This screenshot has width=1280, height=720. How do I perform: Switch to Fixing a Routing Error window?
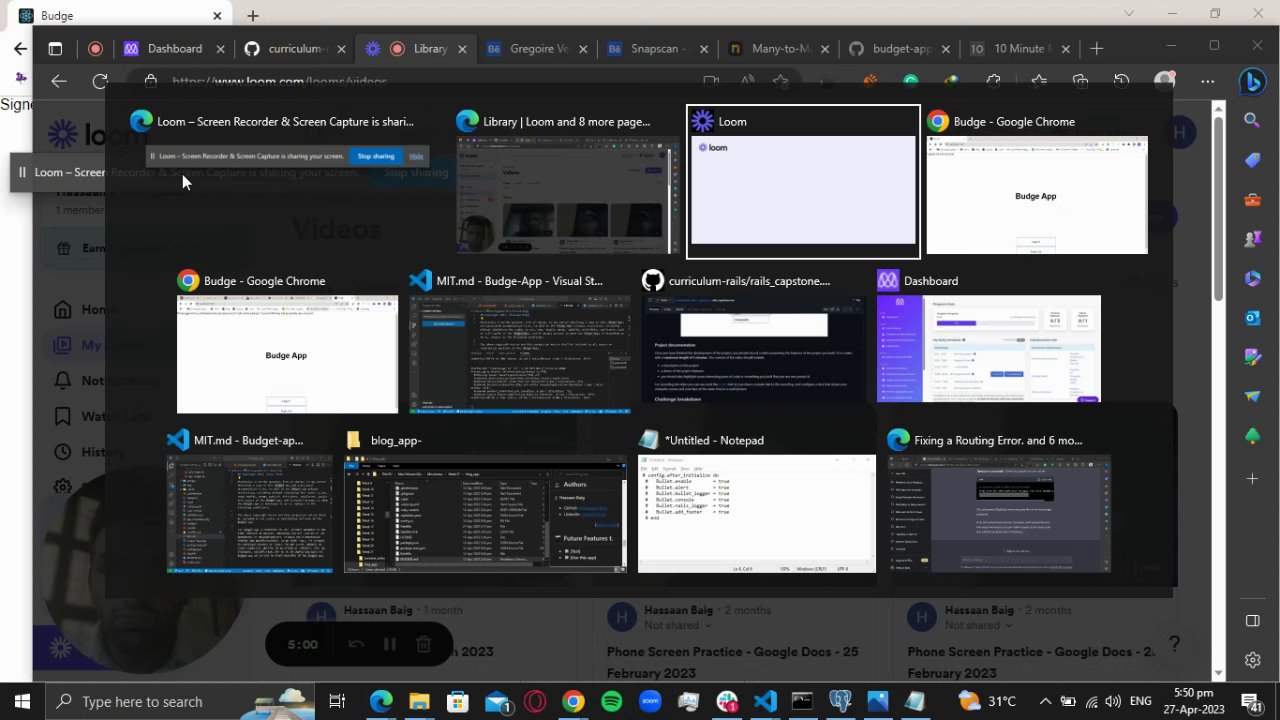tap(999, 501)
